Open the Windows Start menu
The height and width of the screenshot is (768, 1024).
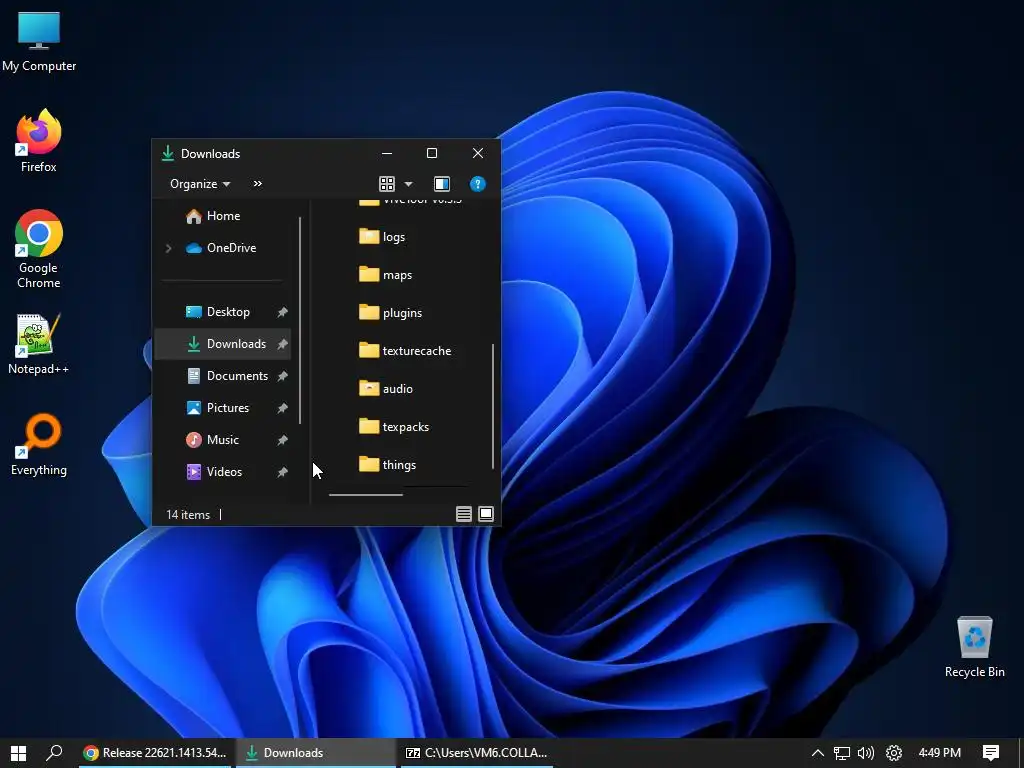click(18, 753)
